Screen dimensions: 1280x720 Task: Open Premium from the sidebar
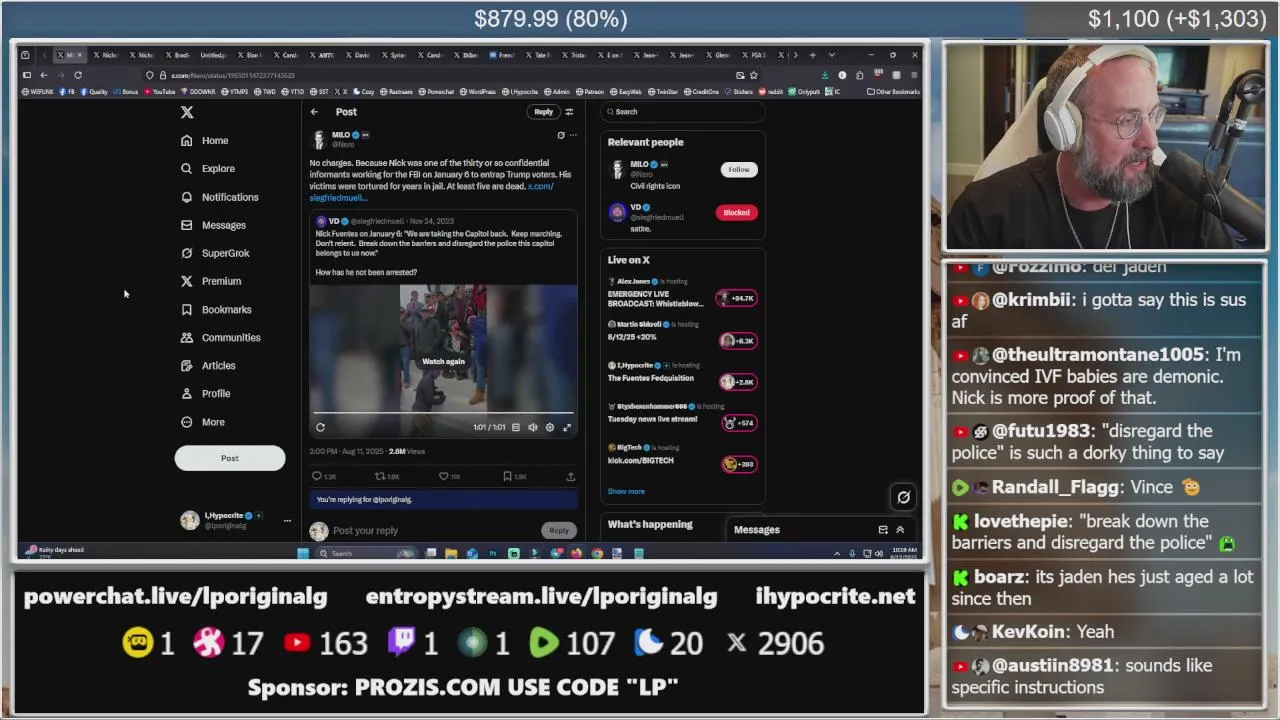(211, 281)
